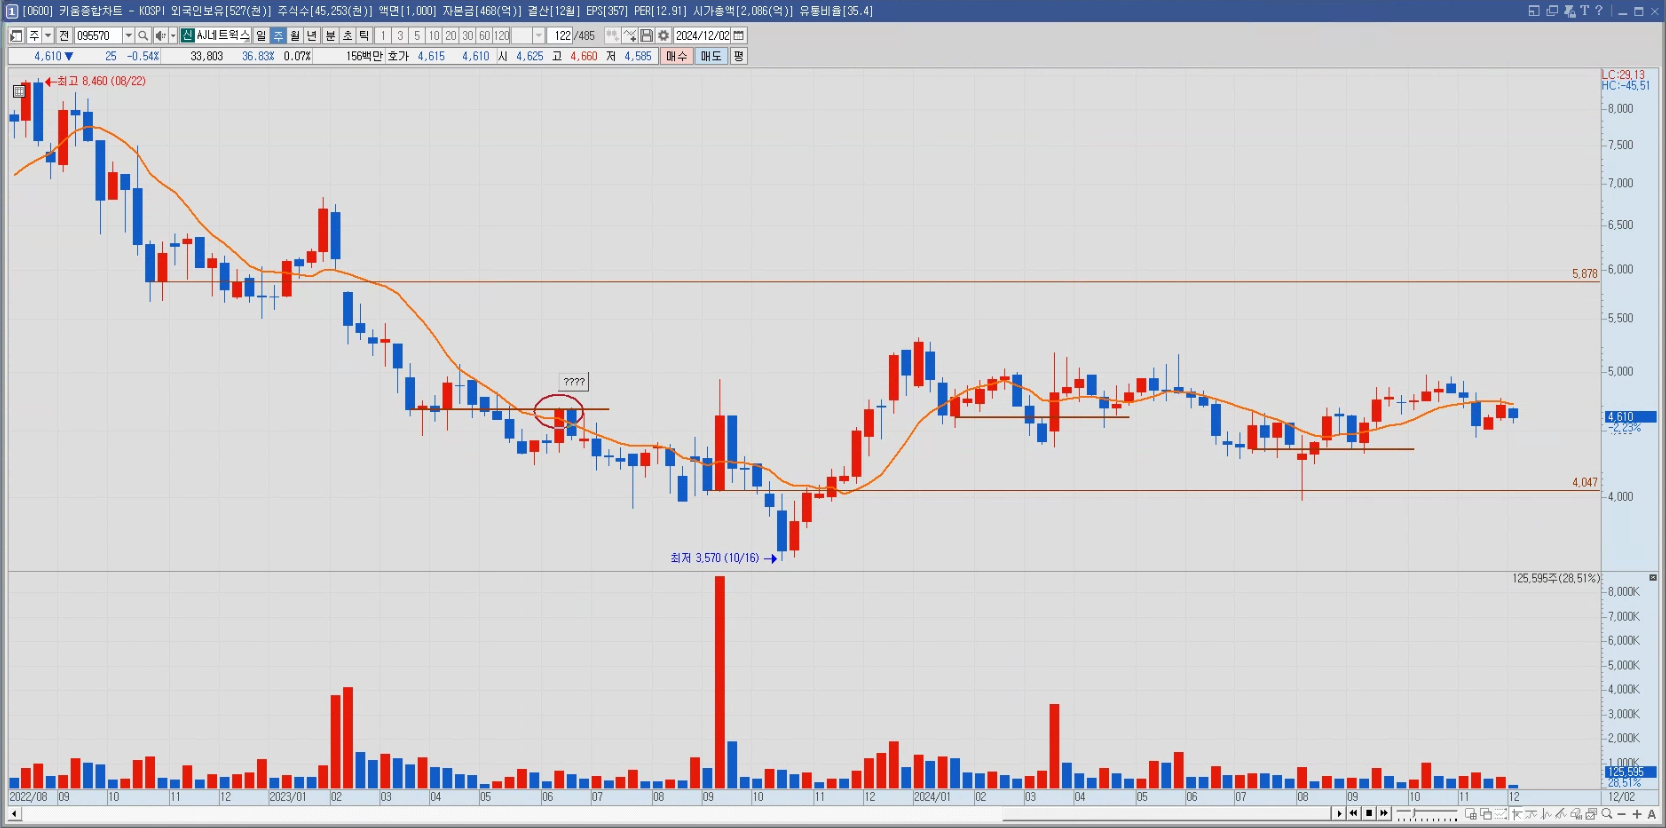The width and height of the screenshot is (1666, 828).
Task: Click the pin lock icon in title bar
Action: point(1569,11)
